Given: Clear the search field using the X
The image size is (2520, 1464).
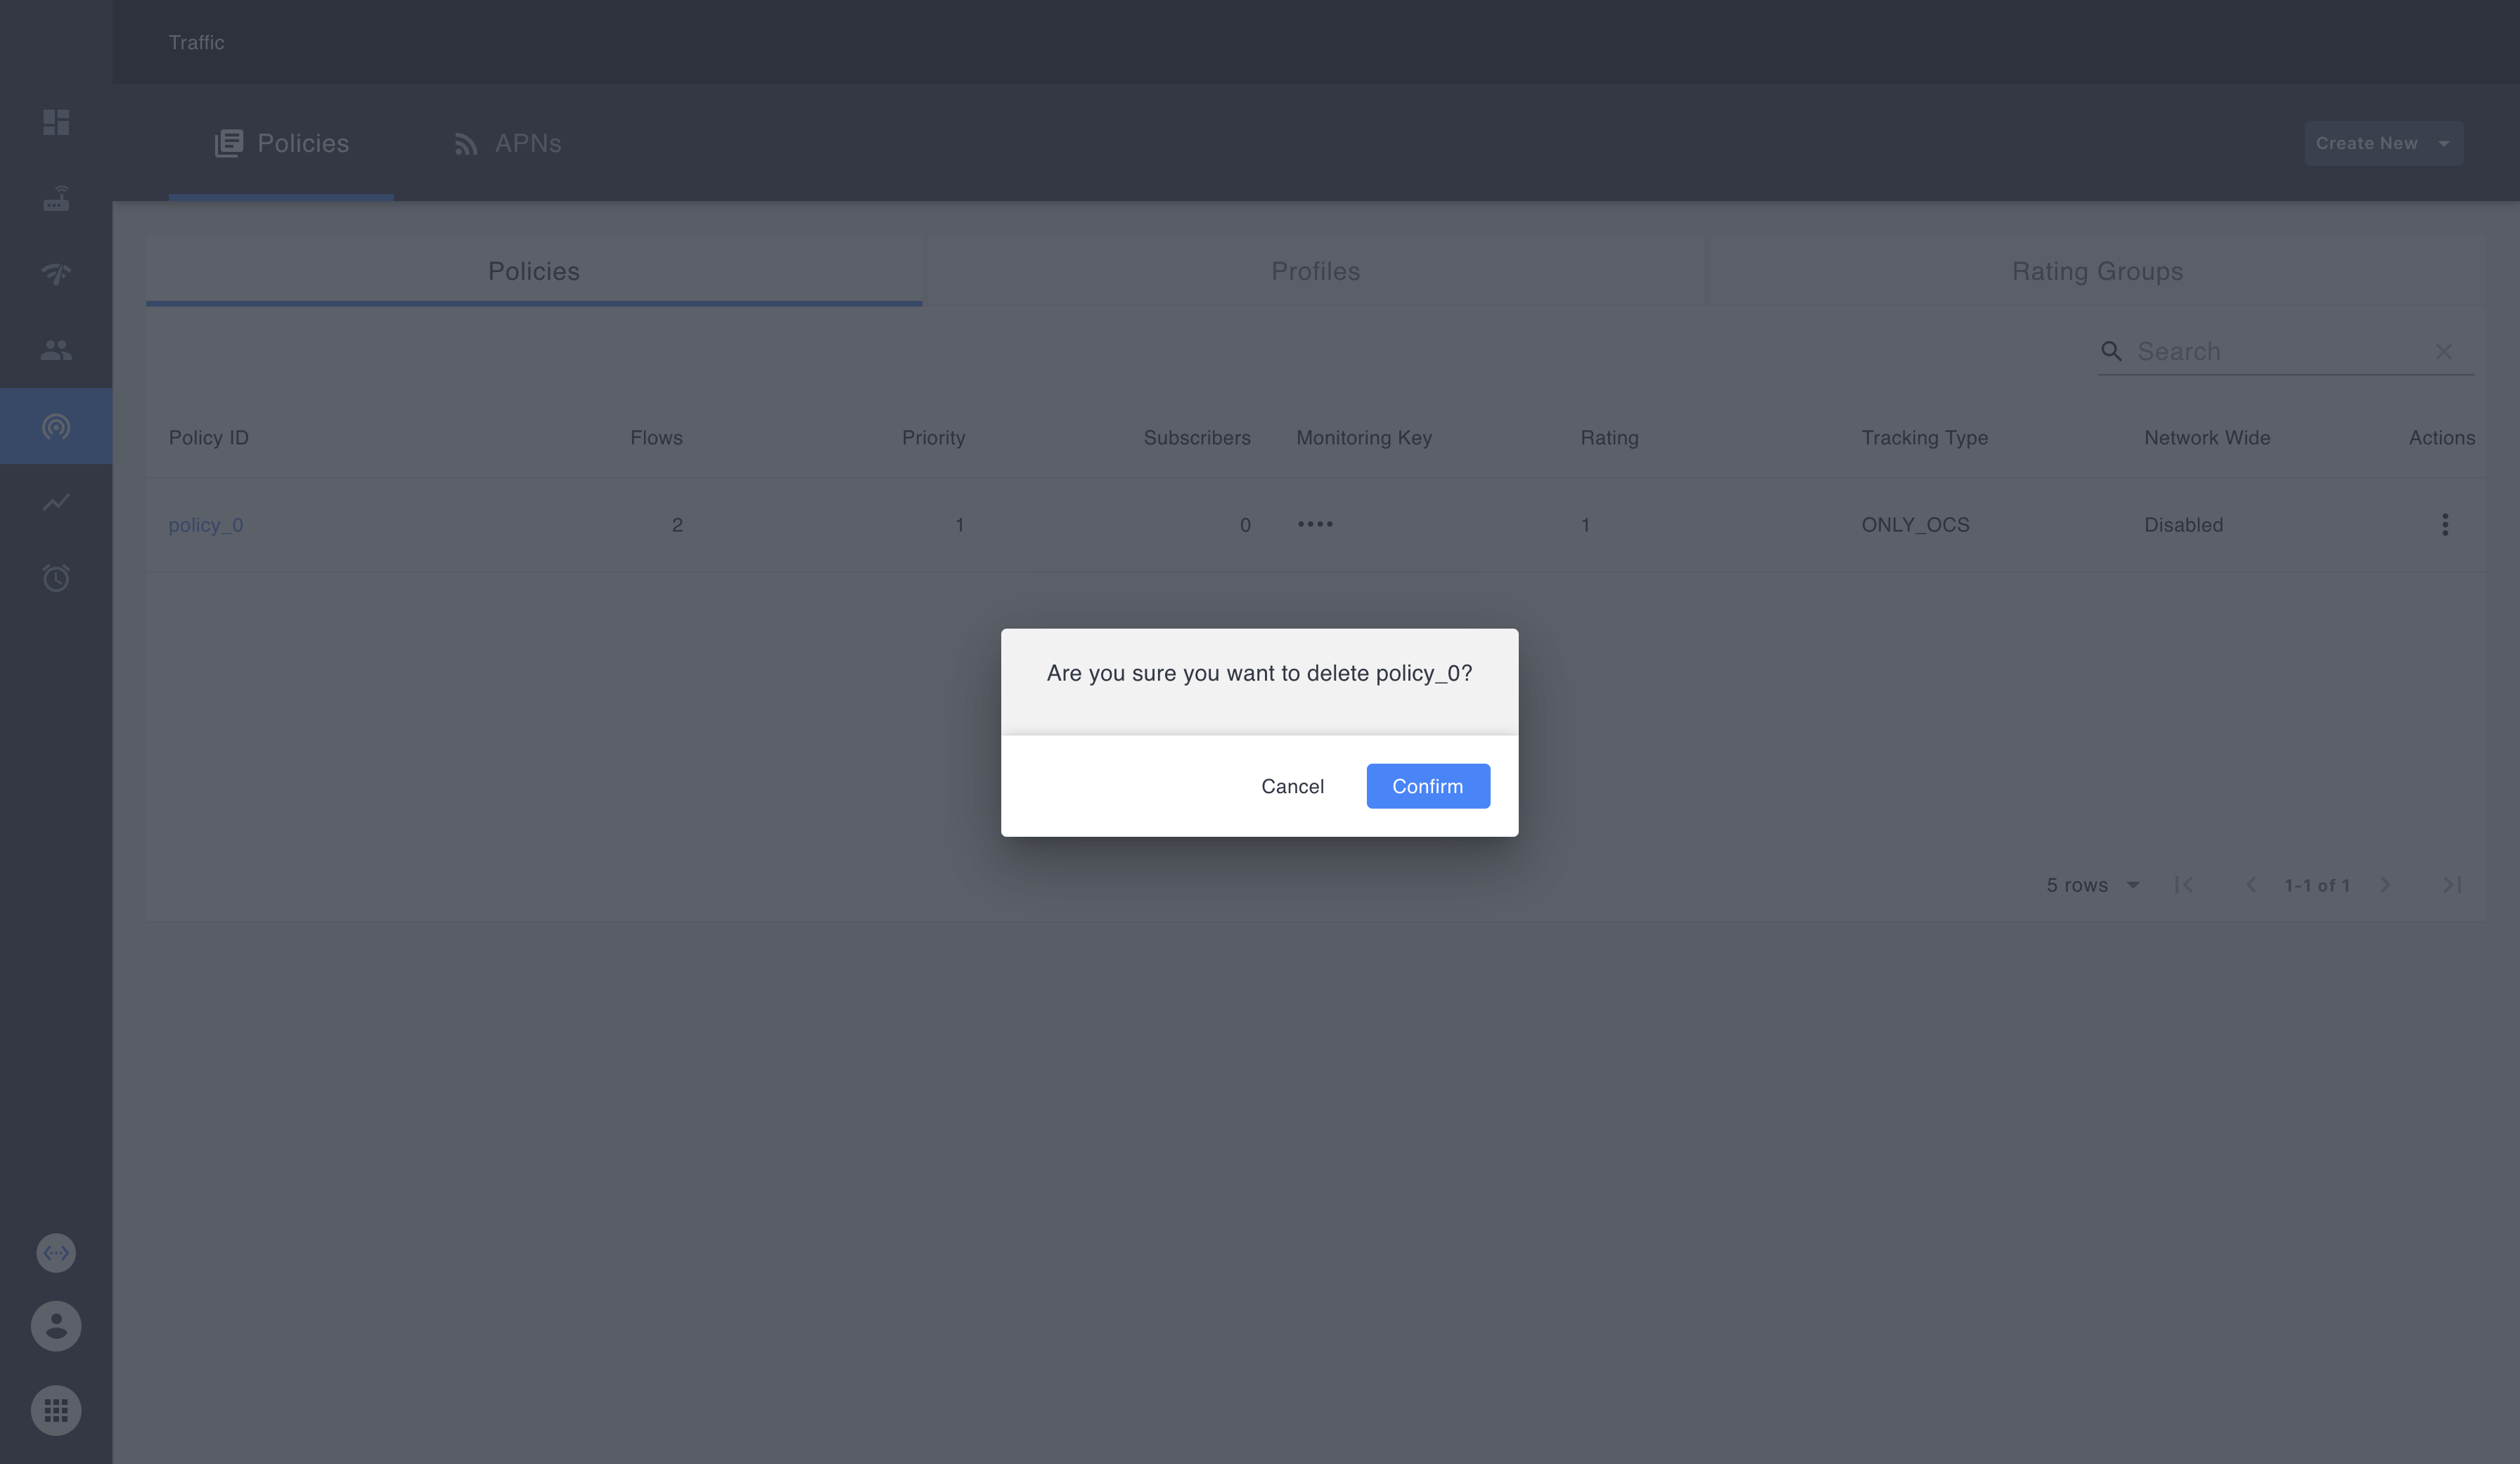Looking at the screenshot, I should (2444, 351).
